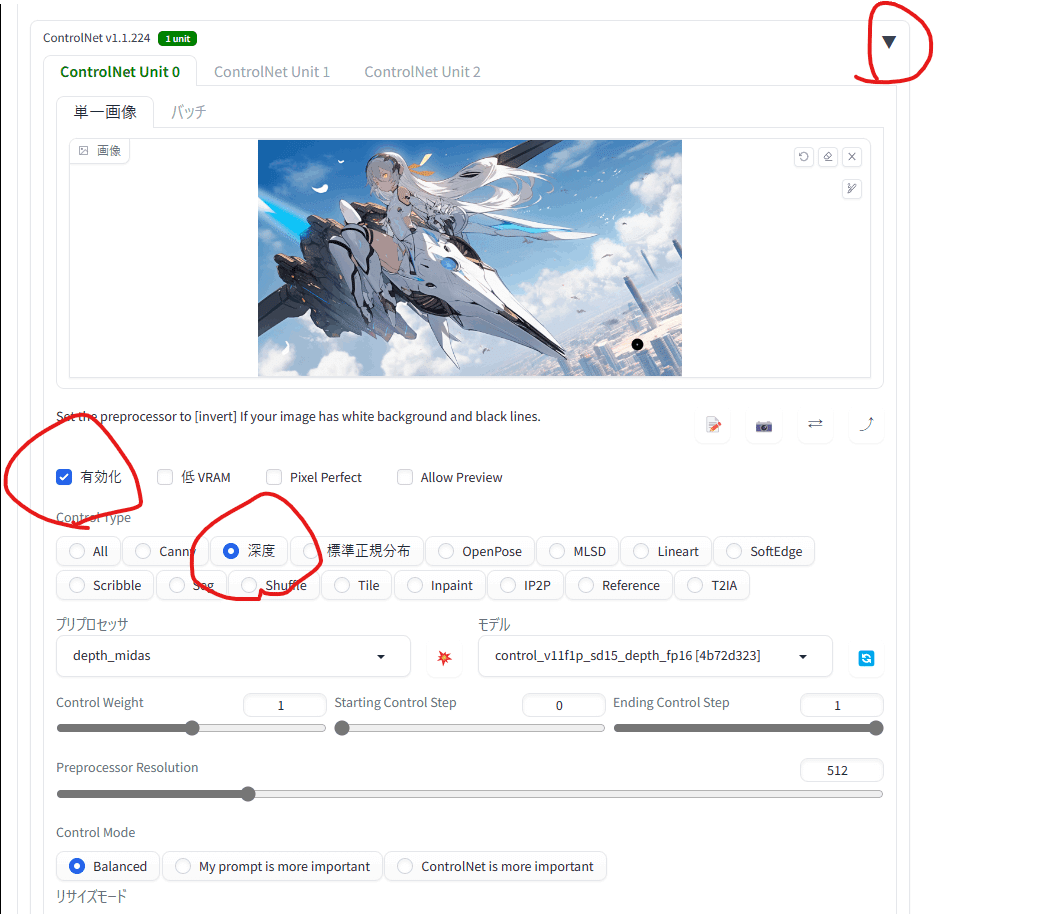Select the Seg control type
Image resolution: width=1038 pixels, height=914 pixels.
[x=192, y=585]
